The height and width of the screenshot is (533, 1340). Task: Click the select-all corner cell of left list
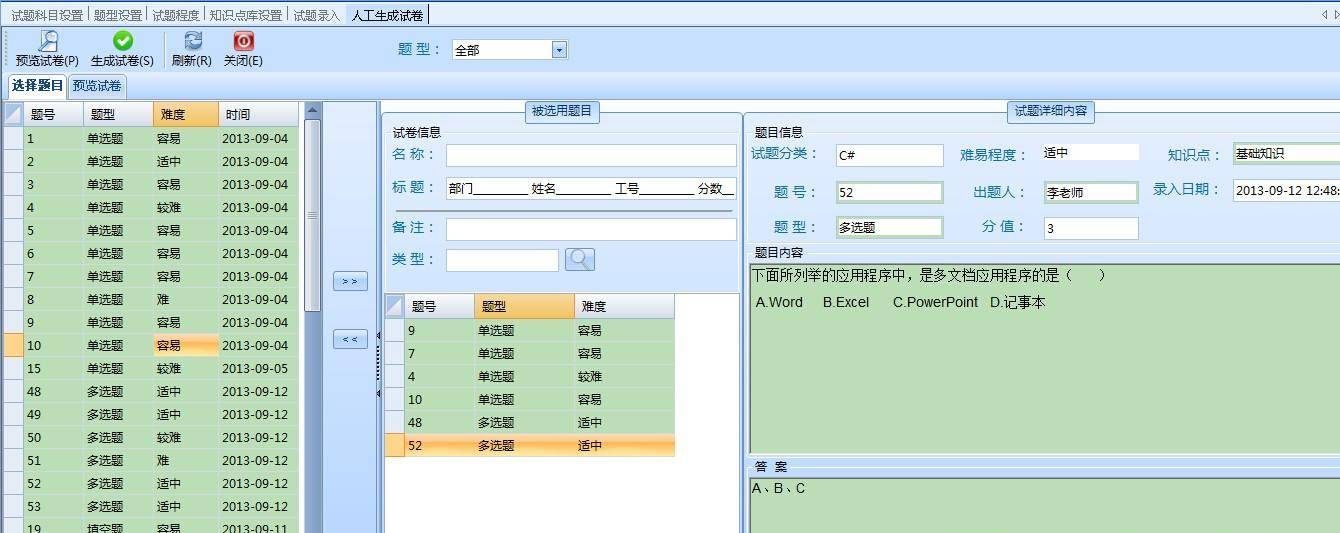tap(13, 115)
